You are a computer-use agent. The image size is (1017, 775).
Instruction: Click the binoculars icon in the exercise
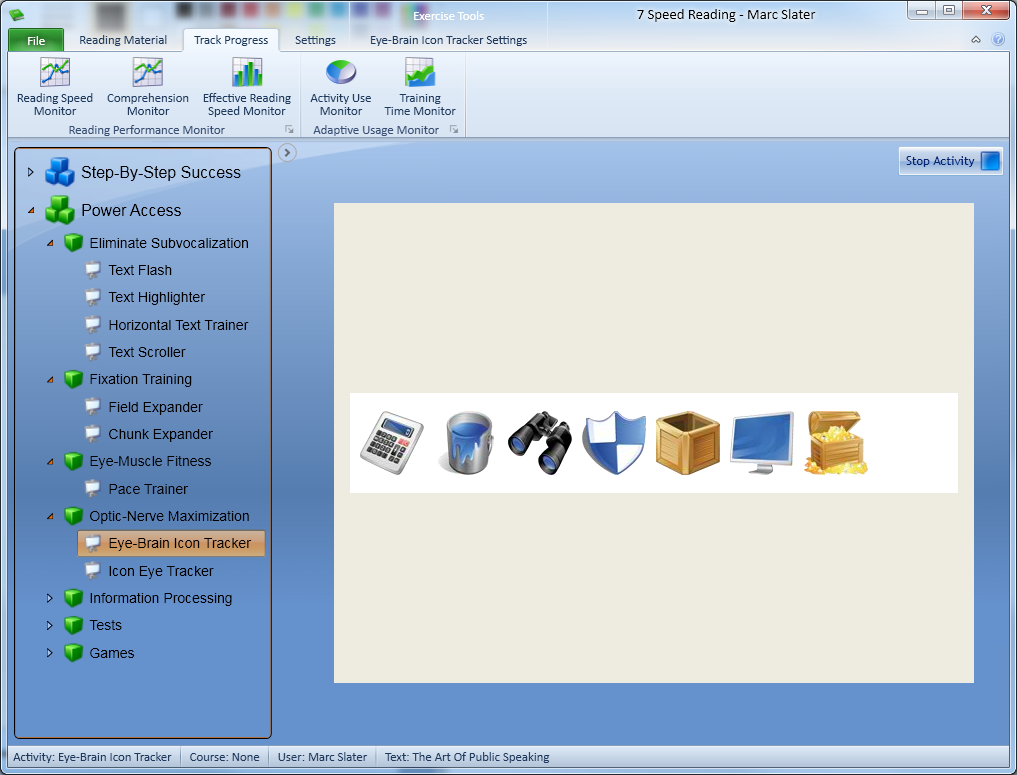click(540, 443)
